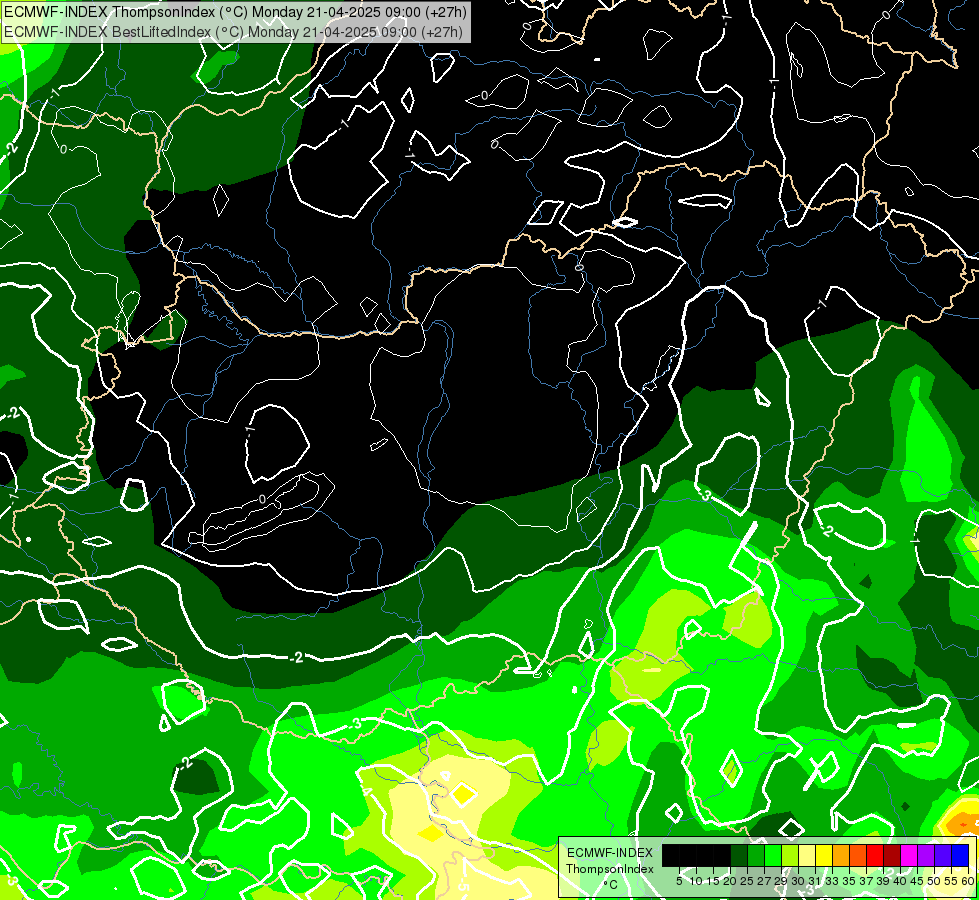Click the legend tick value 35

tap(850, 881)
